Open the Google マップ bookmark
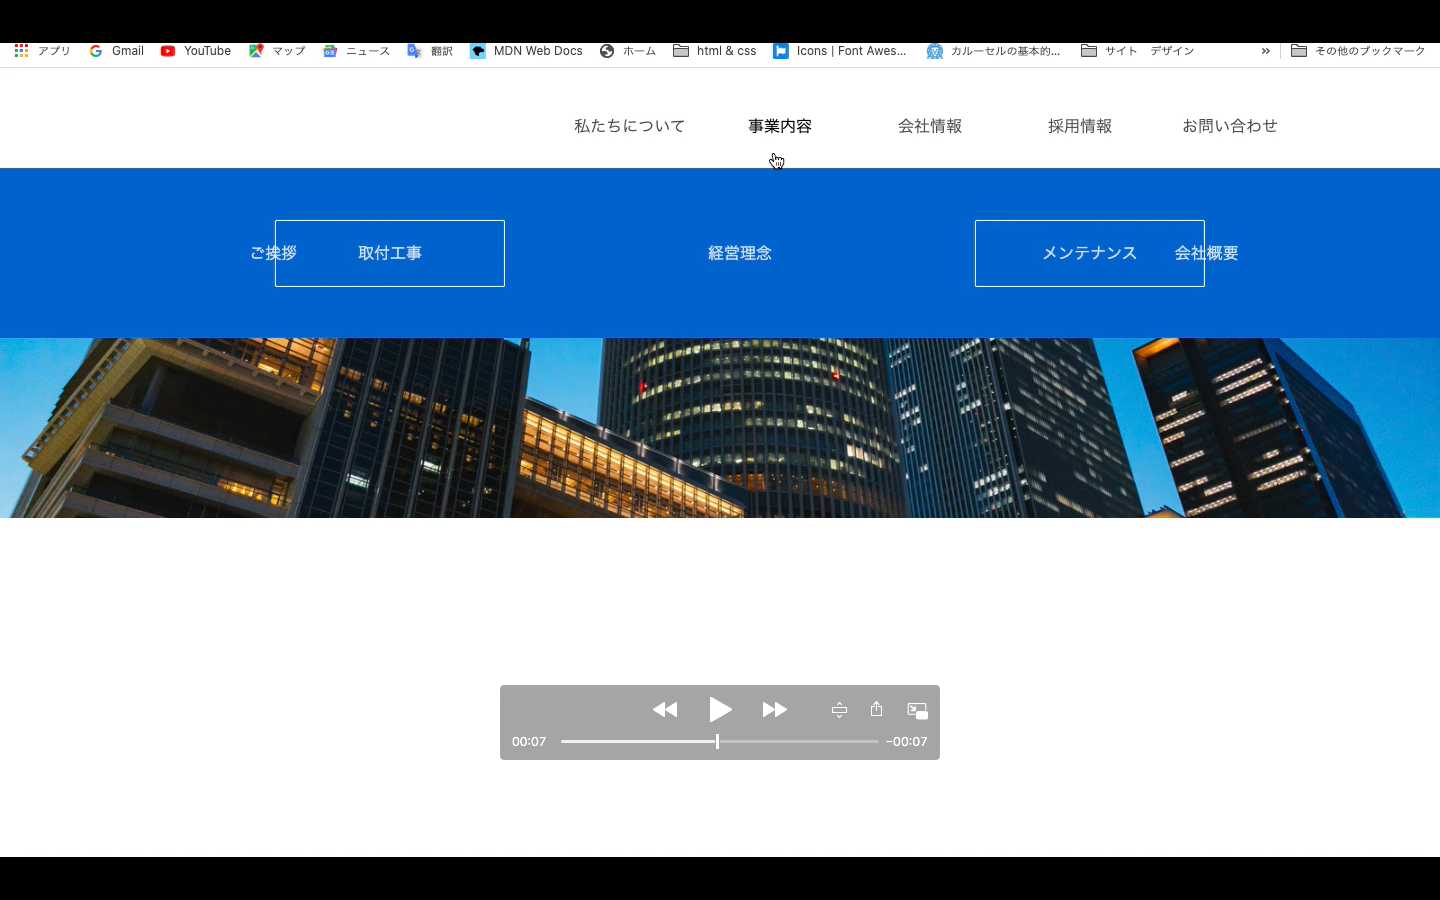Viewport: 1440px width, 900px height. tap(277, 51)
